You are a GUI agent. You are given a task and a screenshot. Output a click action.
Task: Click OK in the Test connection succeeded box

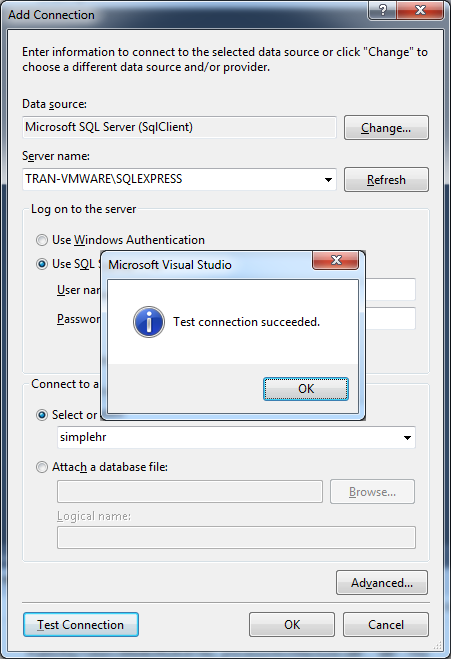(x=306, y=389)
